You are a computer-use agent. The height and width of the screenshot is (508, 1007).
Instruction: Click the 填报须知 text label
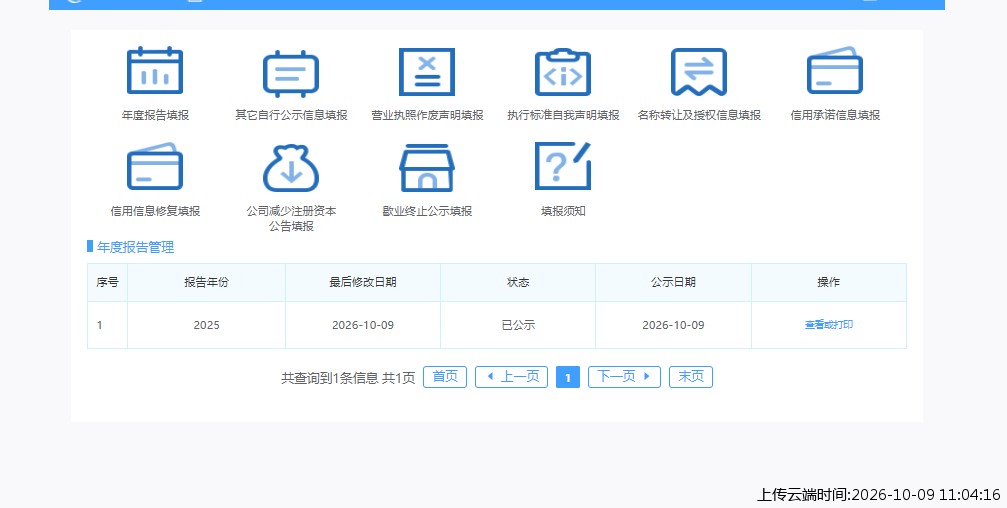pyautogui.click(x=563, y=211)
